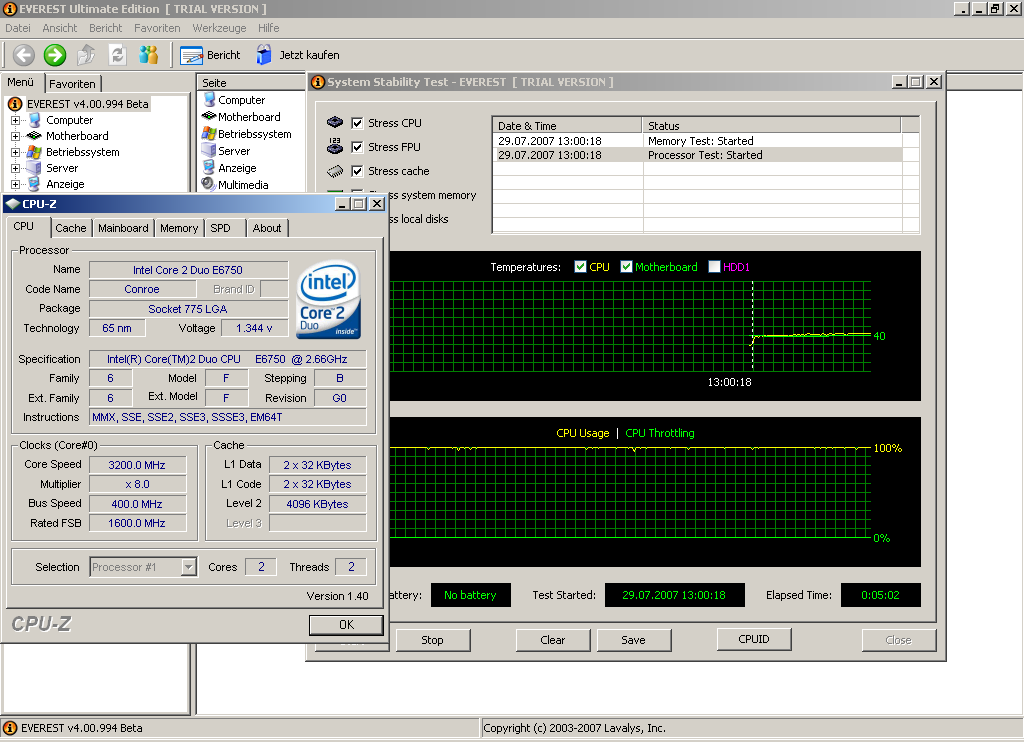Select Processor Test: Started log row
Screen dimensions: 1024x742
697,155
